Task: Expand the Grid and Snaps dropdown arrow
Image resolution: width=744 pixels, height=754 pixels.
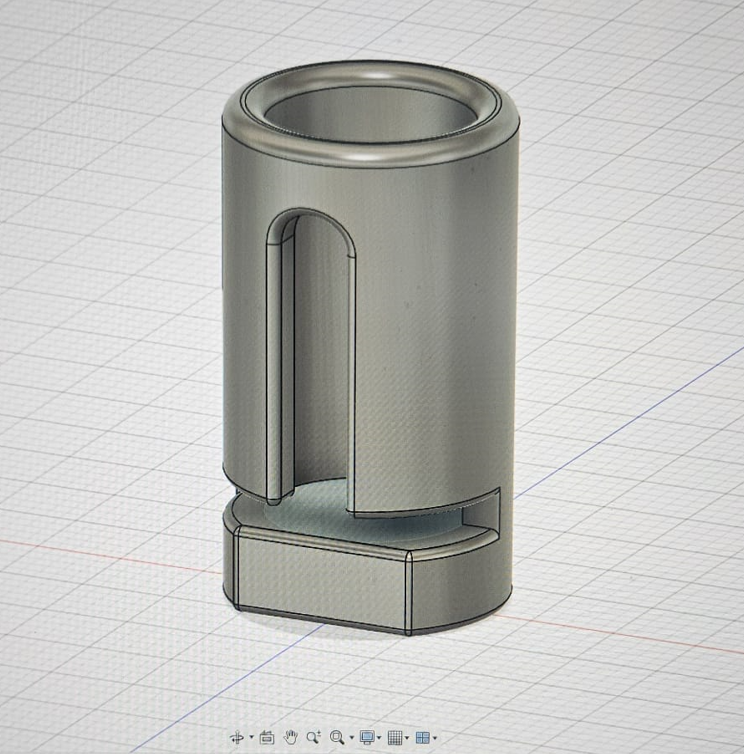Action: click(407, 737)
